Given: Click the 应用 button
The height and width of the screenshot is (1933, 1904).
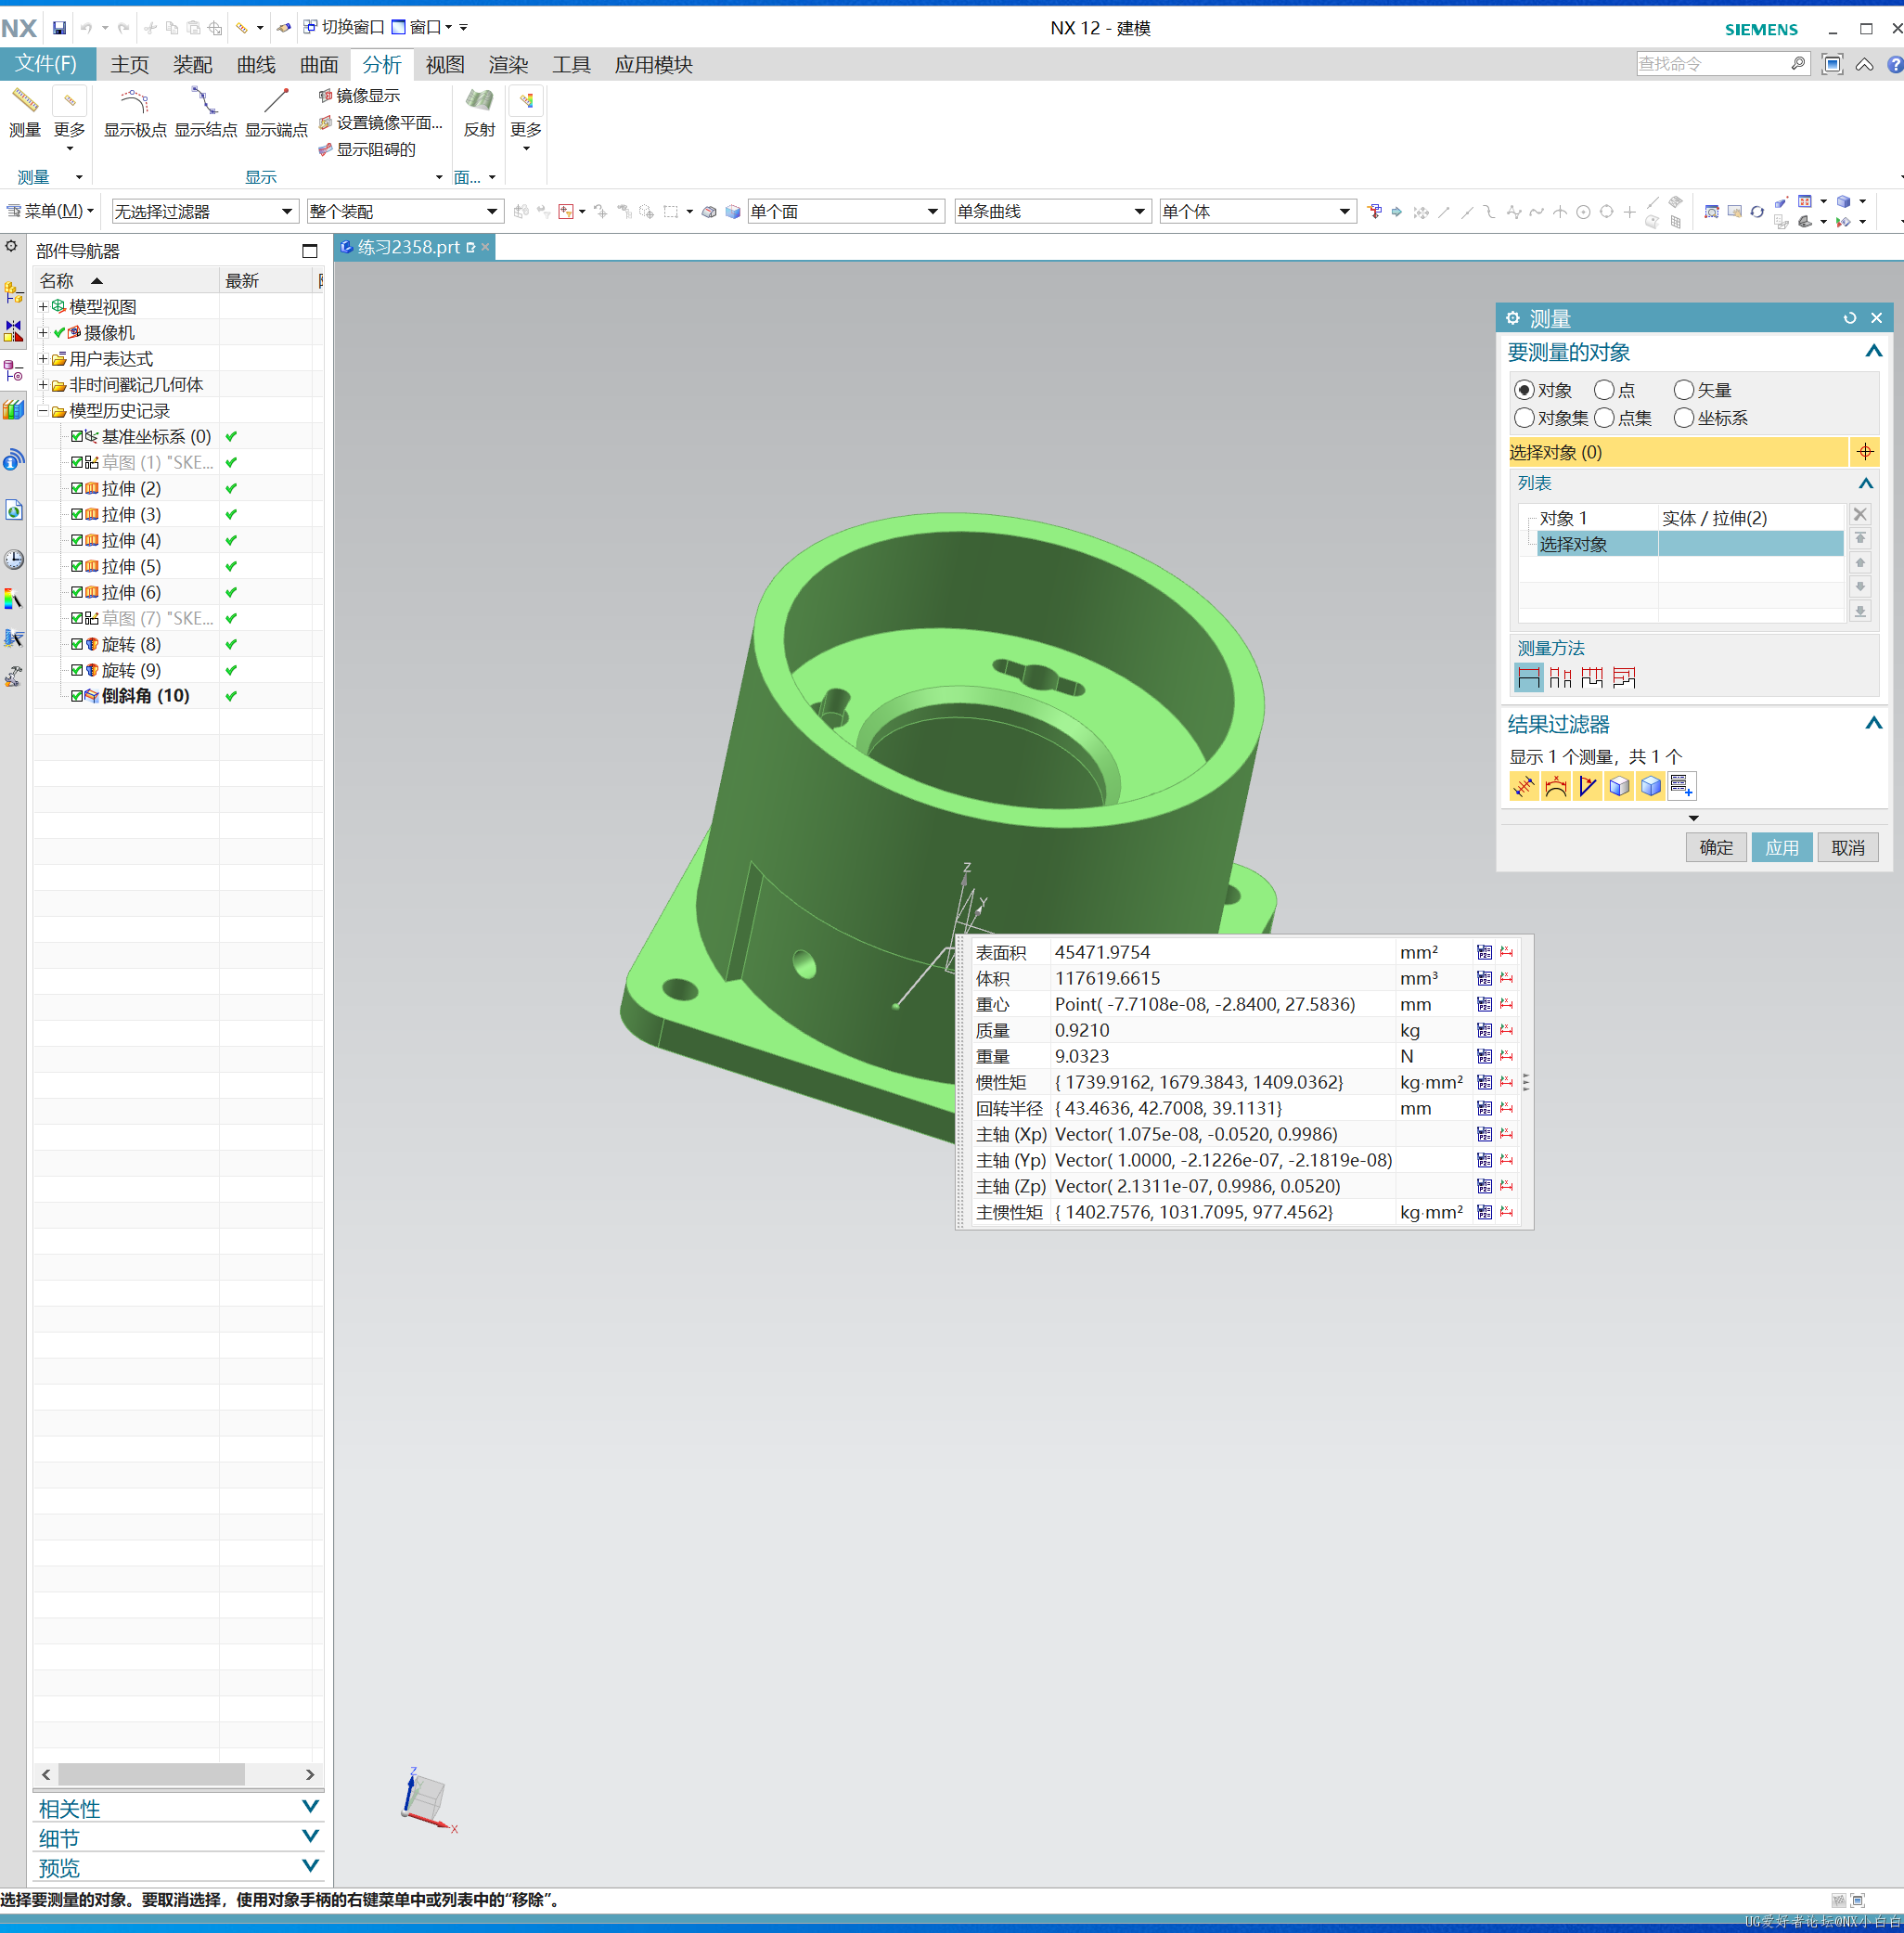Looking at the screenshot, I should (x=1781, y=847).
